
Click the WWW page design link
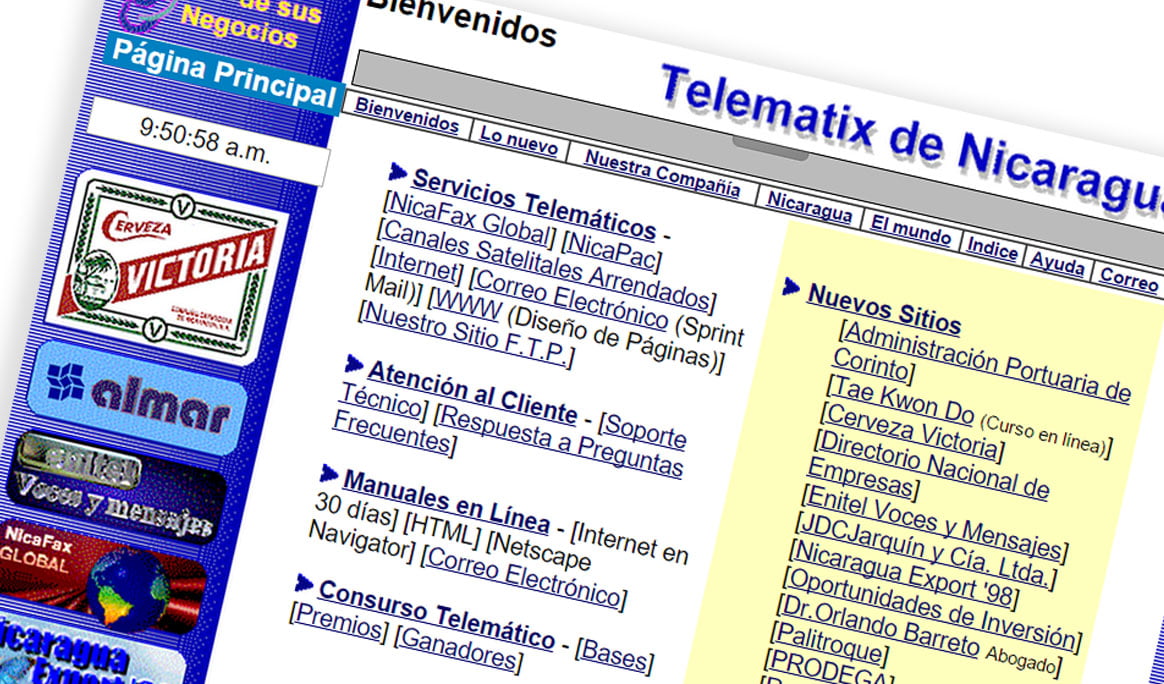coord(466,302)
